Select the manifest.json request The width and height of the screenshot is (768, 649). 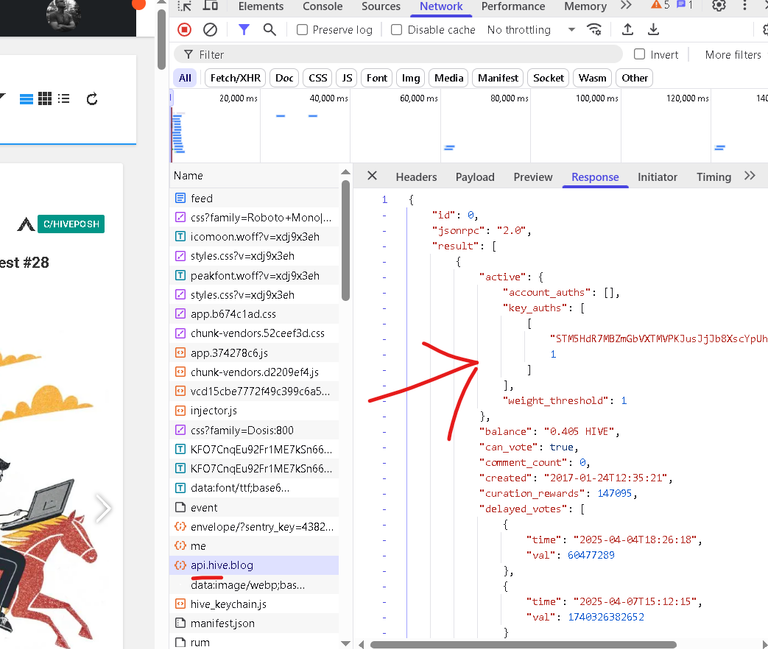pos(254,623)
